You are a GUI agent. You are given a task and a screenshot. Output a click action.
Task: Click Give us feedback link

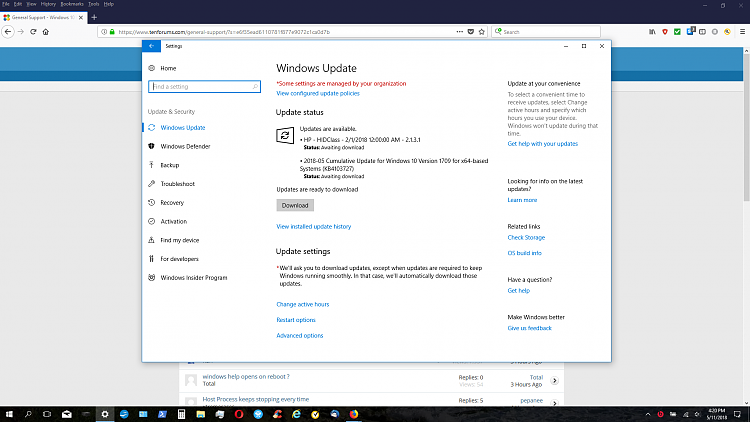point(529,328)
